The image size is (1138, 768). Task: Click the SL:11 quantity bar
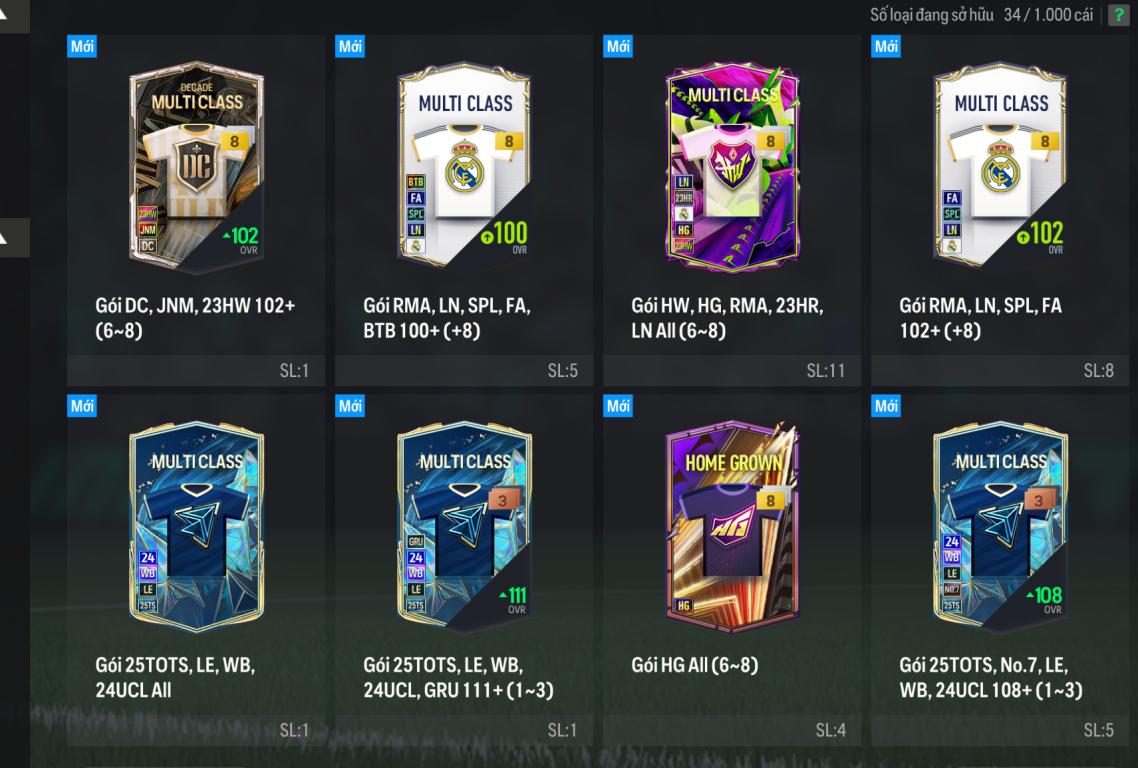coord(732,370)
